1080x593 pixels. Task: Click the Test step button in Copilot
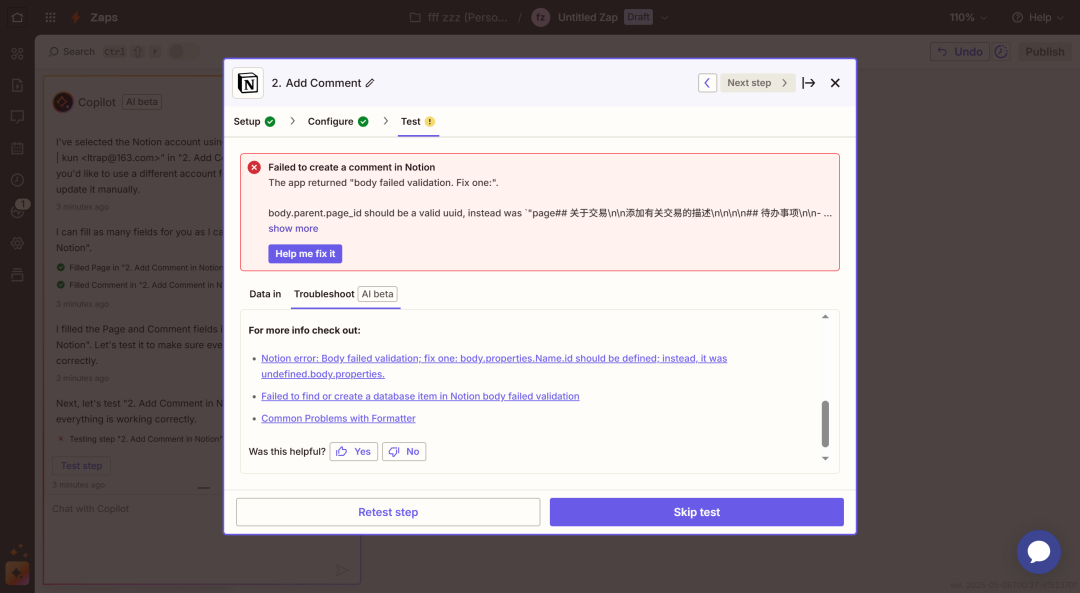[x=81, y=466]
